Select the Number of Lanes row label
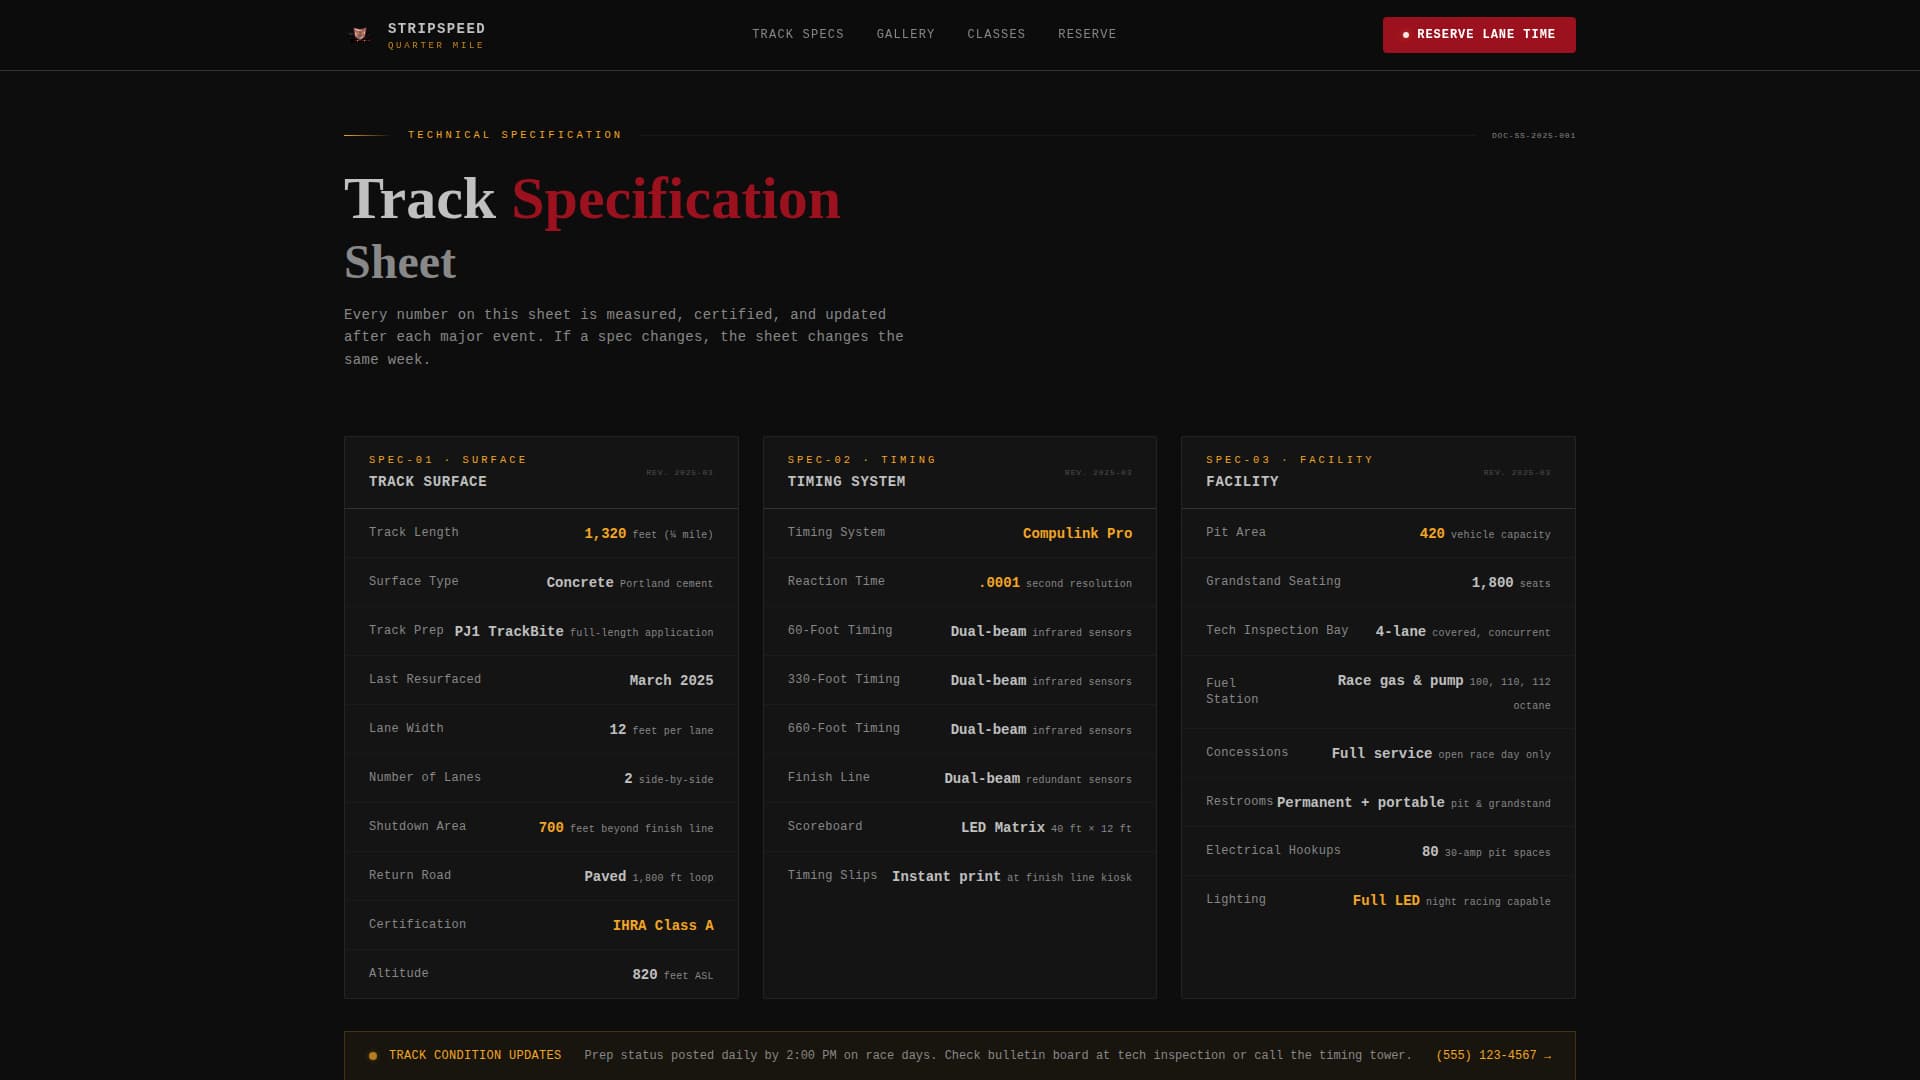This screenshot has width=1920, height=1080. pos(425,777)
